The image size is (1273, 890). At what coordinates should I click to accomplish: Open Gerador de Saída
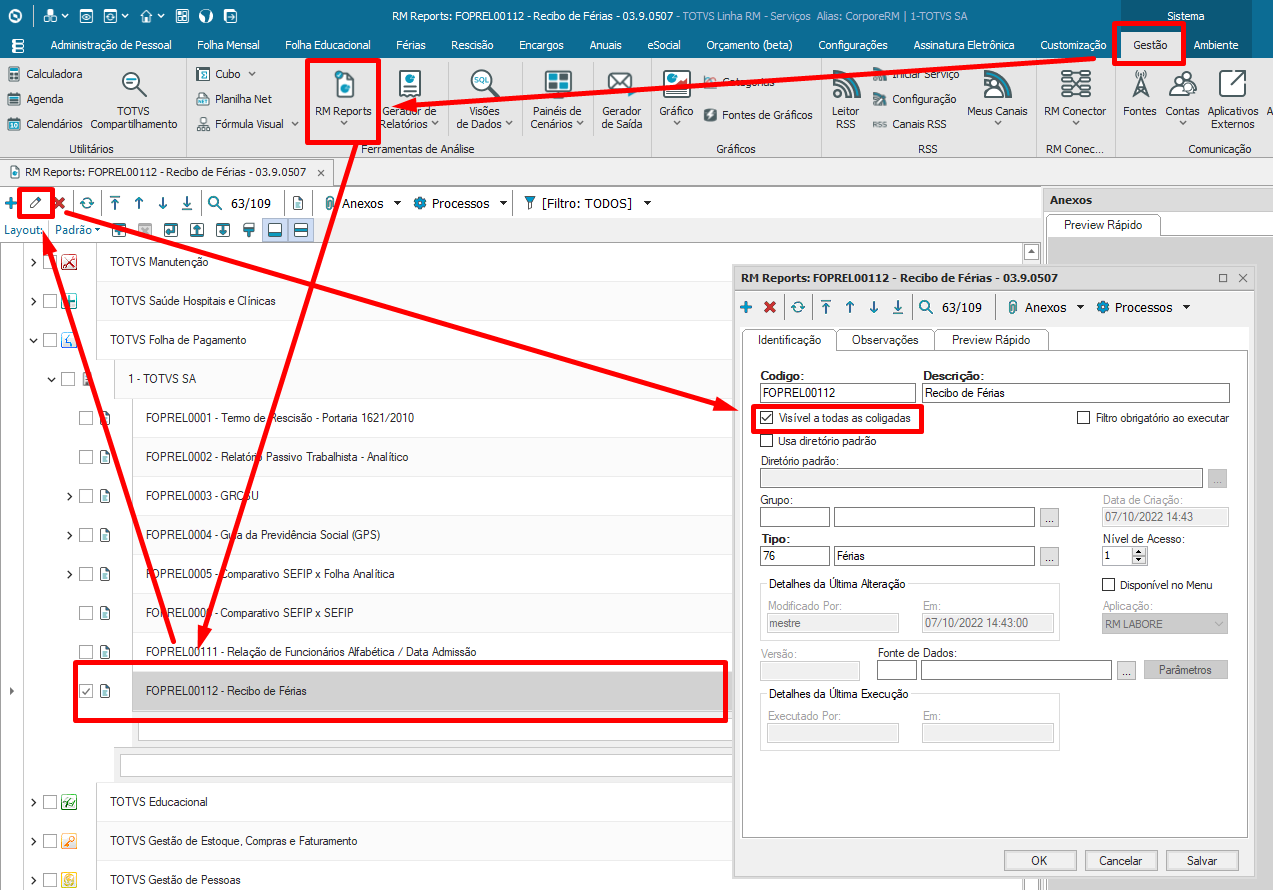point(622,100)
